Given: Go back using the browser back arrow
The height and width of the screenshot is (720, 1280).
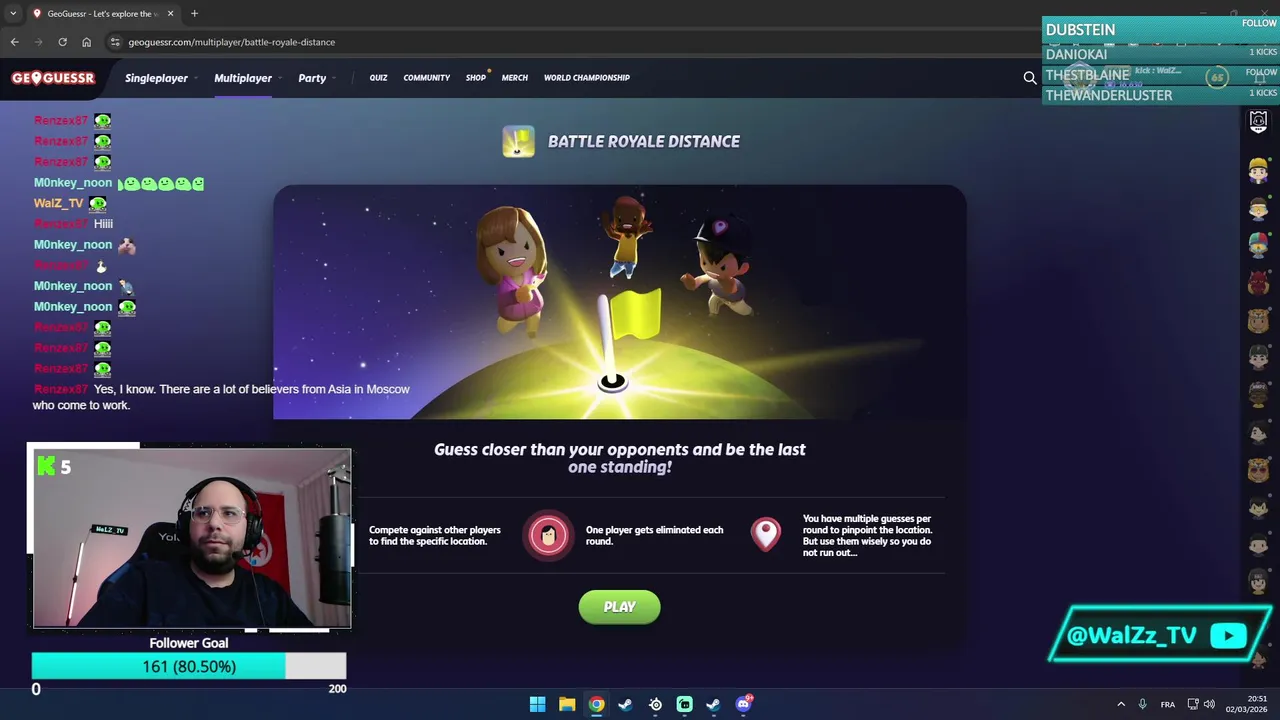Looking at the screenshot, I should click(14, 42).
